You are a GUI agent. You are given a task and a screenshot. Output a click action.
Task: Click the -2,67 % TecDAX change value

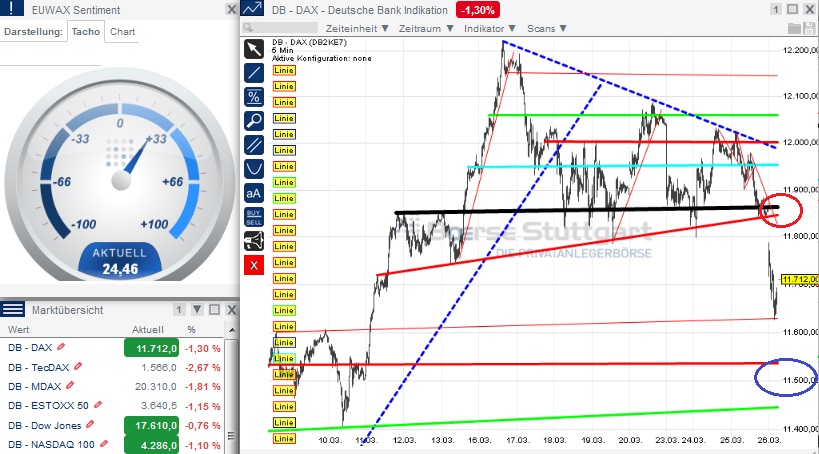pyautogui.click(x=203, y=368)
